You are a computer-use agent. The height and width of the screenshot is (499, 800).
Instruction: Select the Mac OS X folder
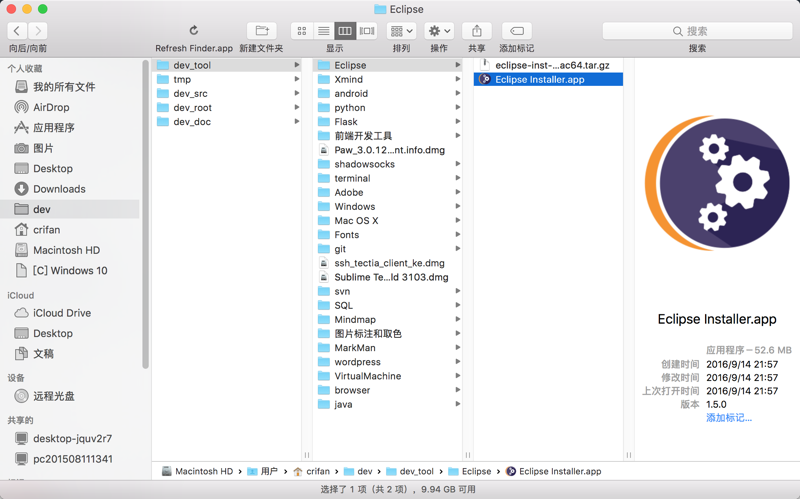pos(388,220)
